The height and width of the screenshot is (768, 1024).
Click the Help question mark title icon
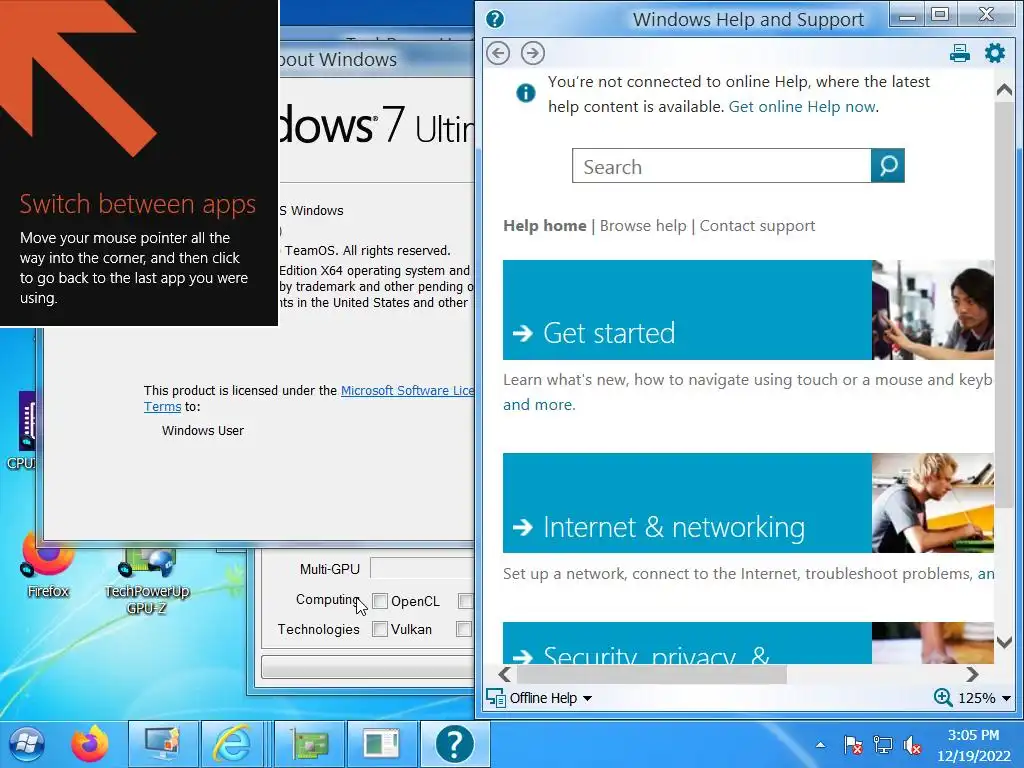pos(495,19)
